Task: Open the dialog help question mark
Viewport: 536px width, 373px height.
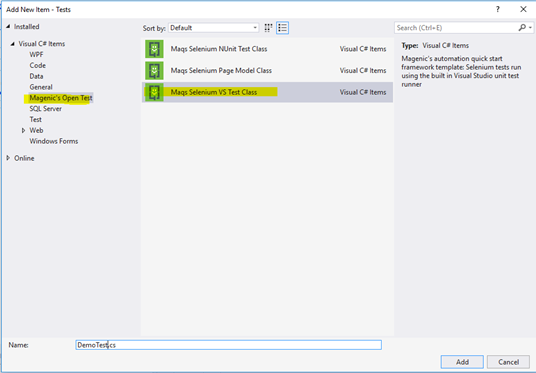Action: click(x=498, y=9)
